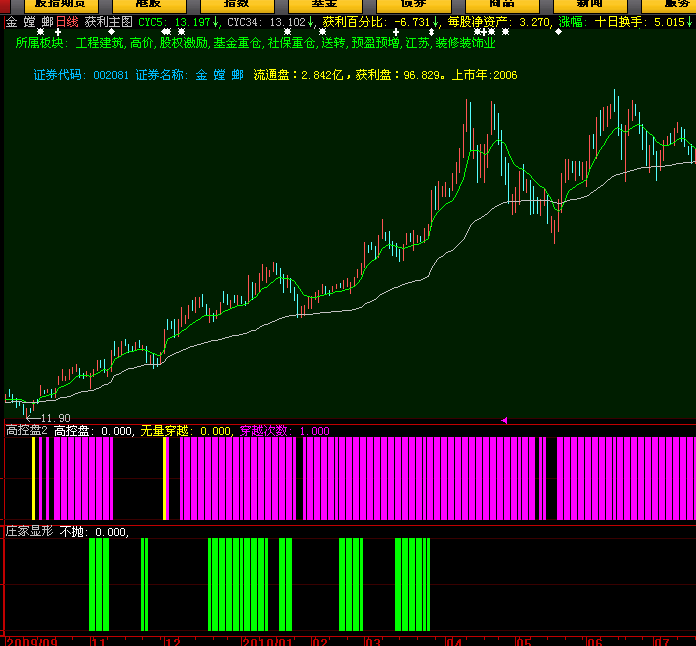Click the double-arrow marker below CYC5 label
Image resolution: width=696 pixels, height=646 pixels.
(x=166, y=32)
